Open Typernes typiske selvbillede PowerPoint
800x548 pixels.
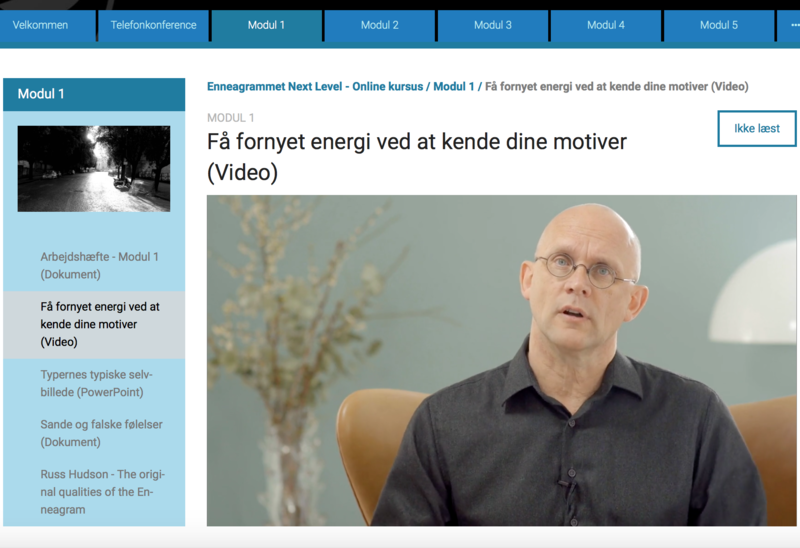[96, 383]
